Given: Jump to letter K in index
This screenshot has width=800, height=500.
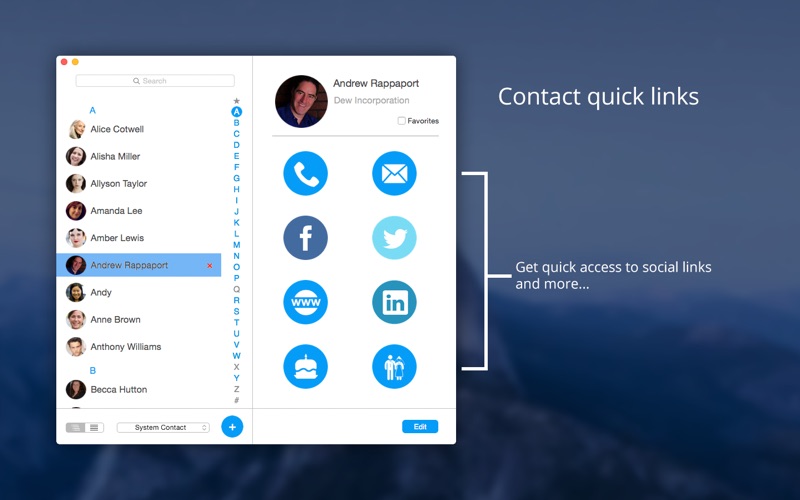Looking at the screenshot, I should coord(236,222).
